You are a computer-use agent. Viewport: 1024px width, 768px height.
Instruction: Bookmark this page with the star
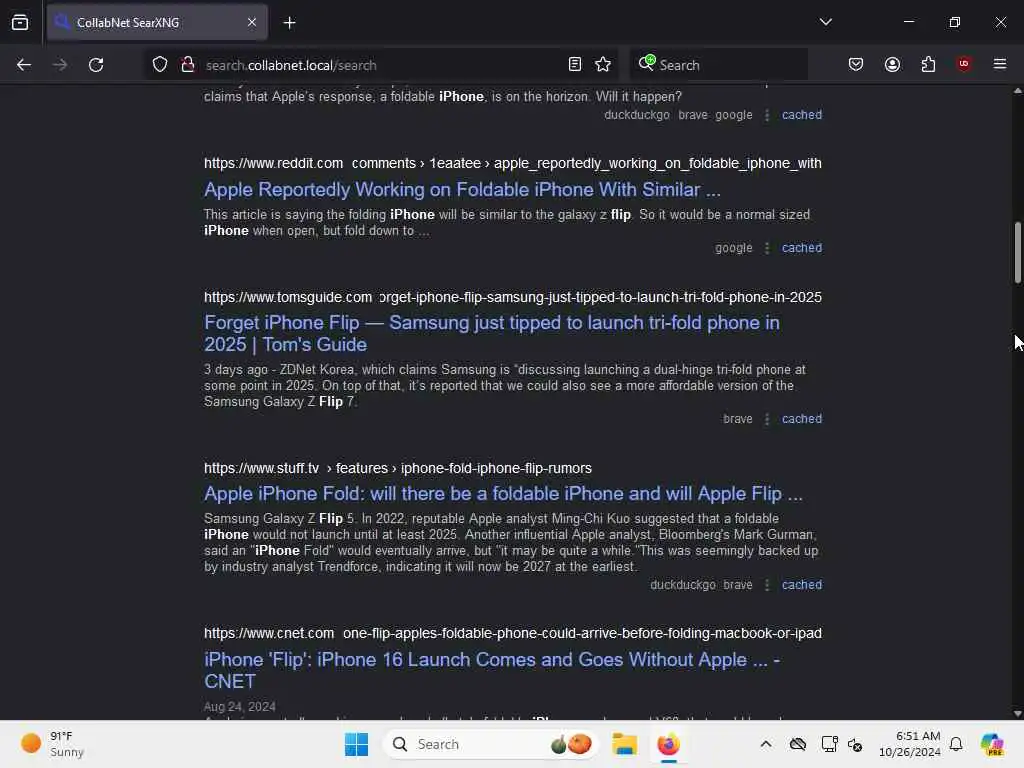tap(603, 64)
